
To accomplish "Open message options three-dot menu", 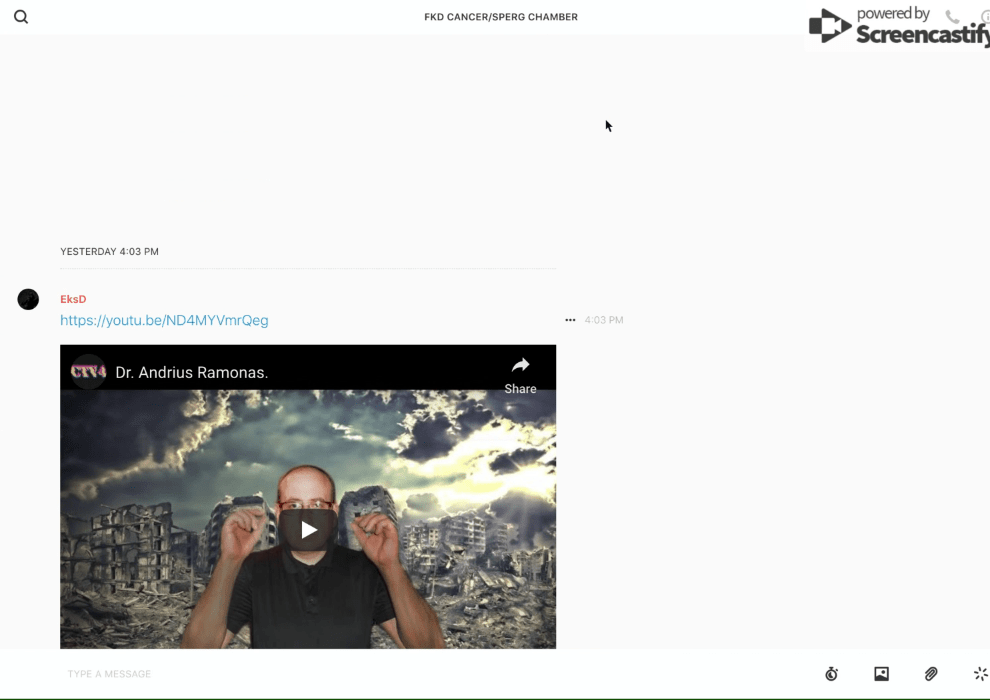I will [x=570, y=320].
